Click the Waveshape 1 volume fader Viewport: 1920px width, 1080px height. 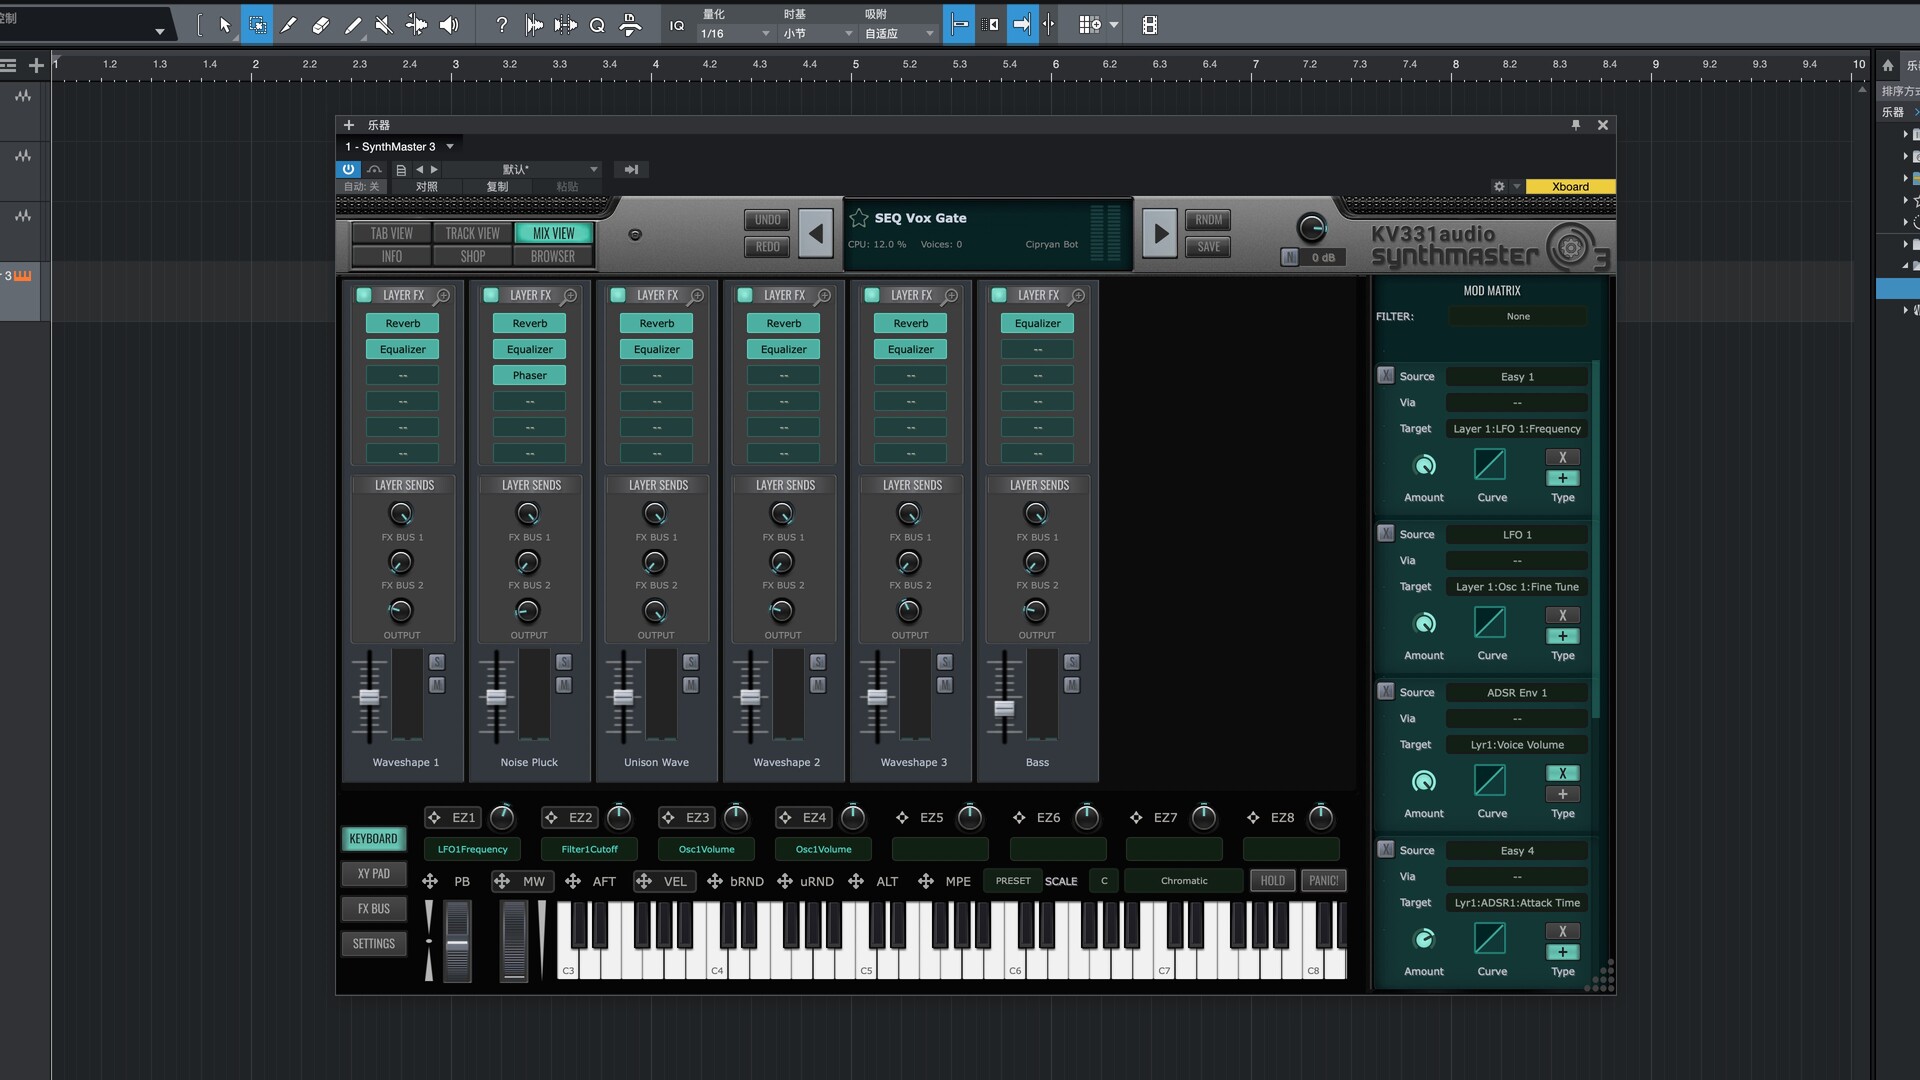coord(369,697)
